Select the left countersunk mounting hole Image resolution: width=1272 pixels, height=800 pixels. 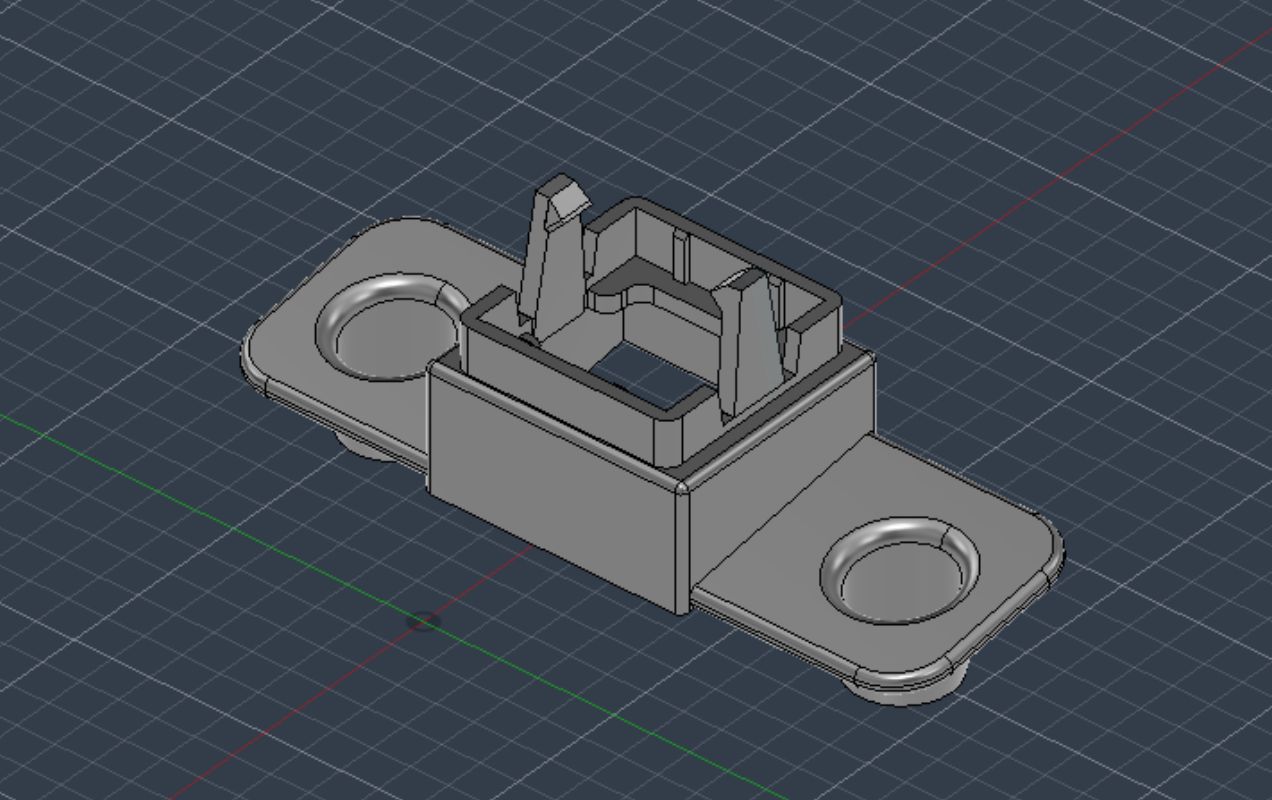pyautogui.click(x=385, y=338)
